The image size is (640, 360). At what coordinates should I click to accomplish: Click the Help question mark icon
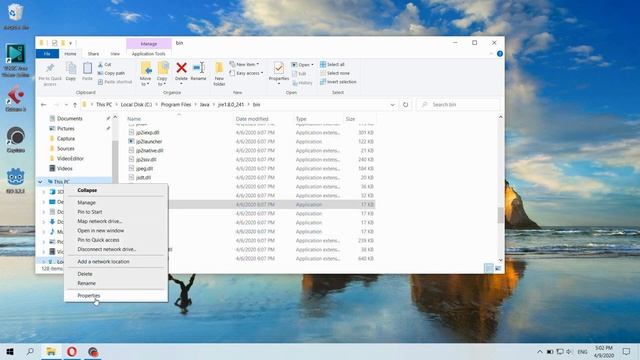500,54
